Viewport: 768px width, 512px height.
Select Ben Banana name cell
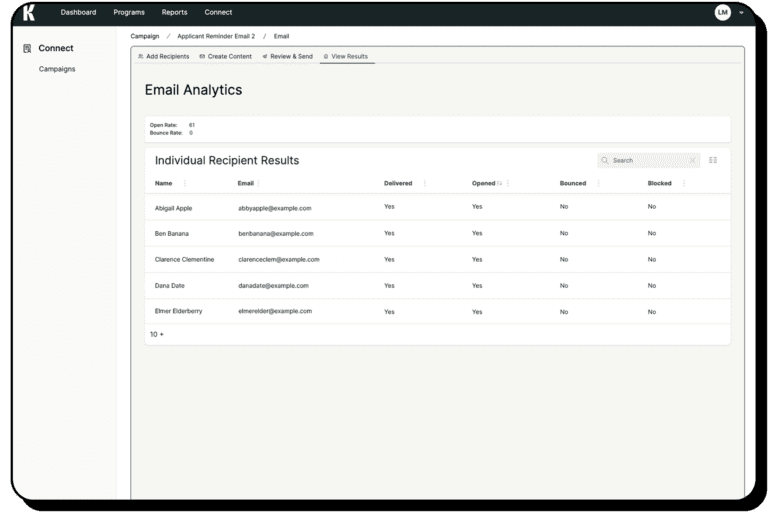tap(171, 234)
